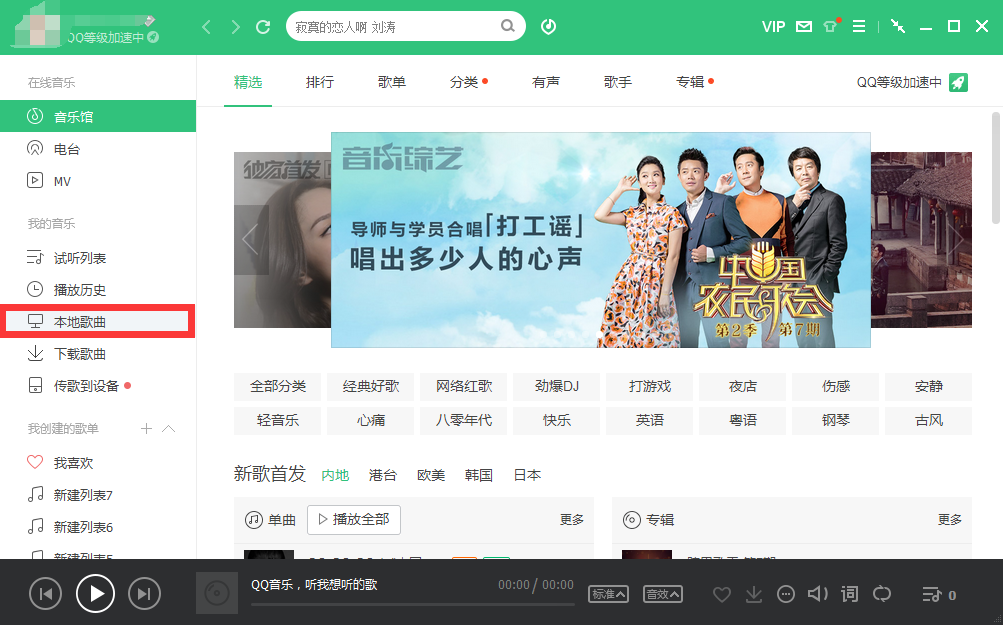Screen dimensions: 1003x625
Task: Open the main menu hamburger icon
Action: [859, 26]
